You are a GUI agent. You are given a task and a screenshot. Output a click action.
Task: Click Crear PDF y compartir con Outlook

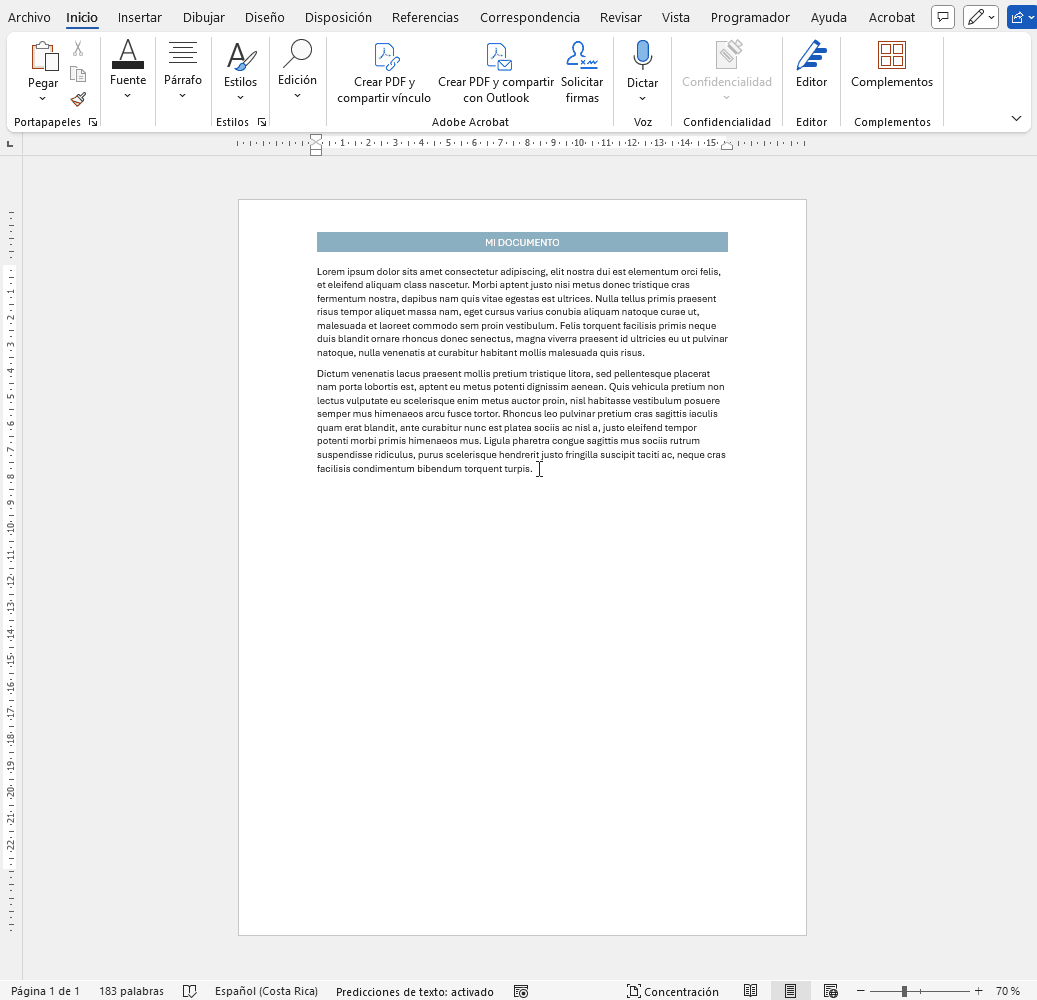[x=496, y=73]
